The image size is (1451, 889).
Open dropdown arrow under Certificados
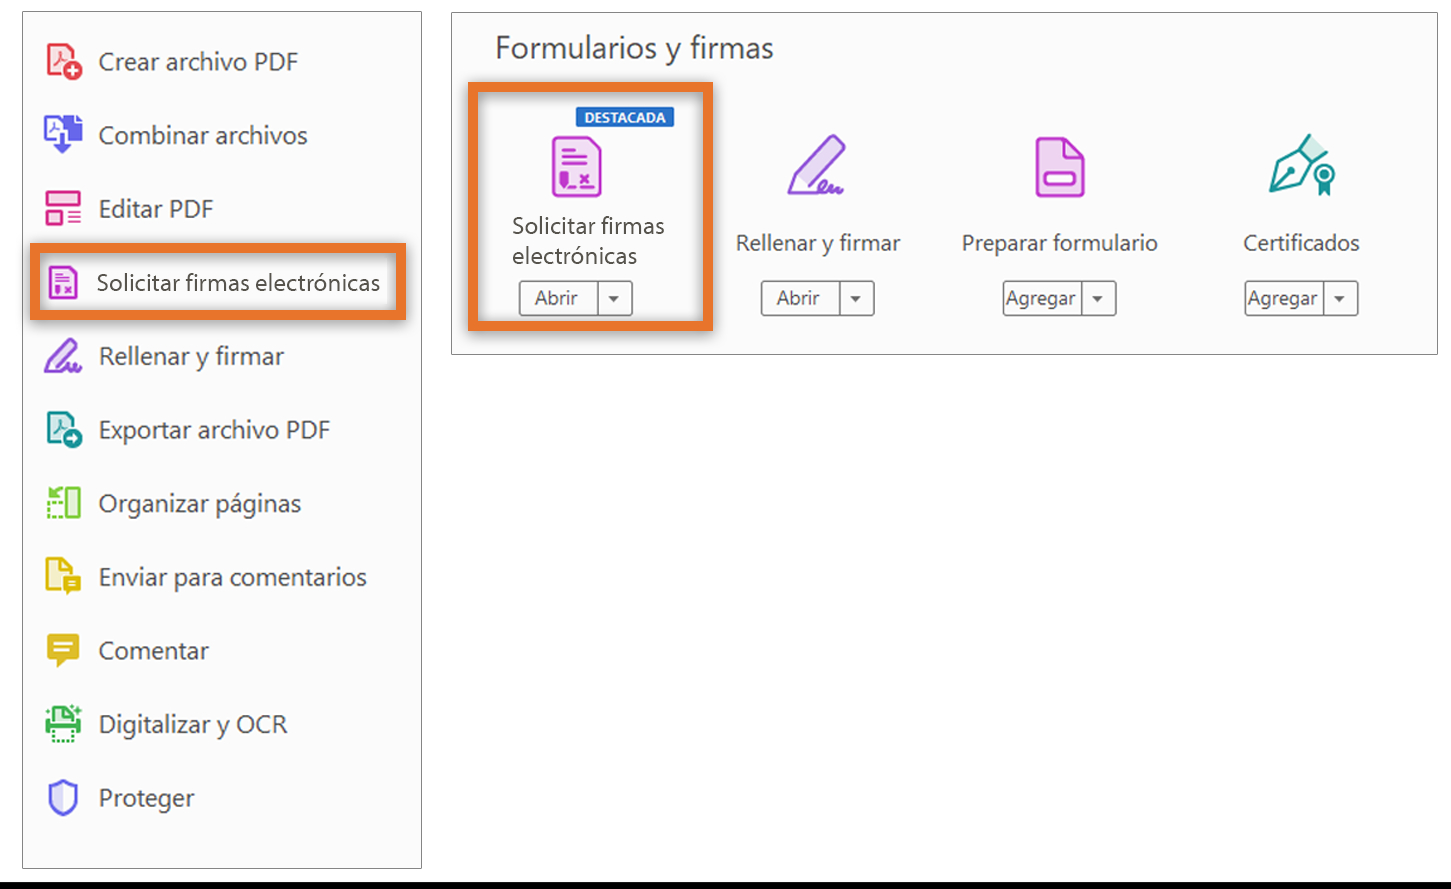[x=1340, y=298]
